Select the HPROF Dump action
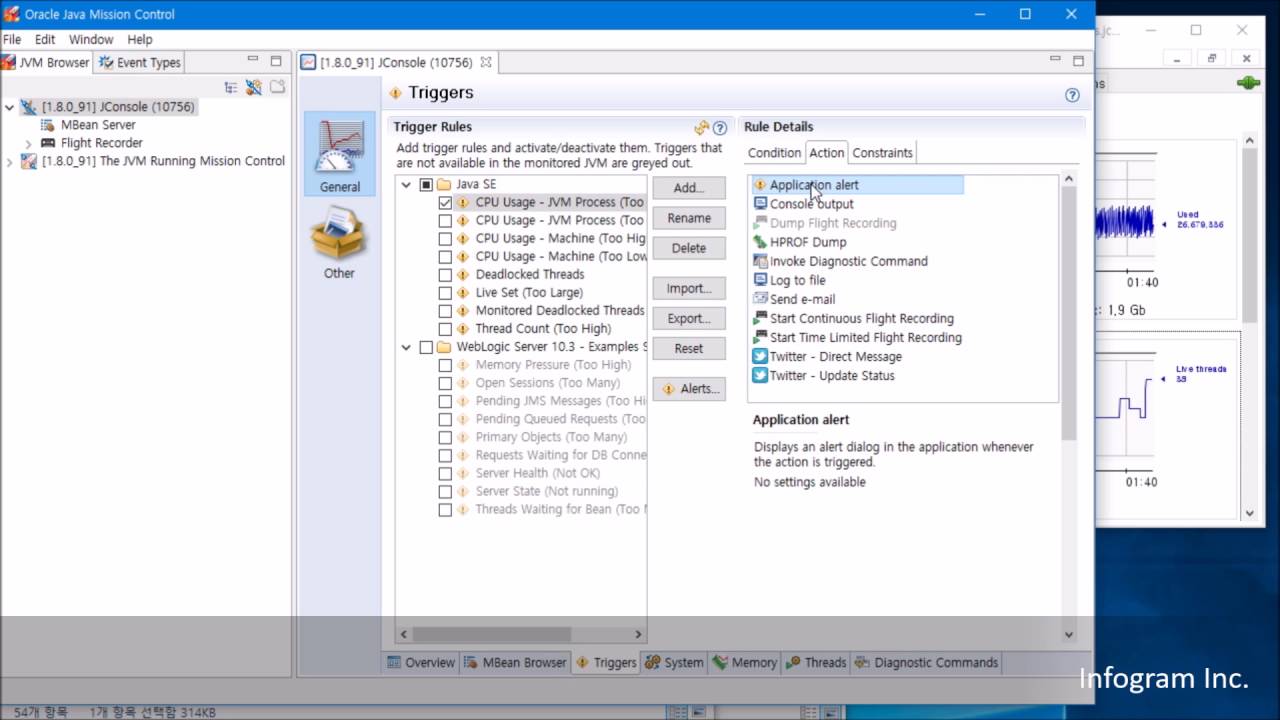Viewport: 1280px width, 720px height. pyautogui.click(x=799, y=242)
